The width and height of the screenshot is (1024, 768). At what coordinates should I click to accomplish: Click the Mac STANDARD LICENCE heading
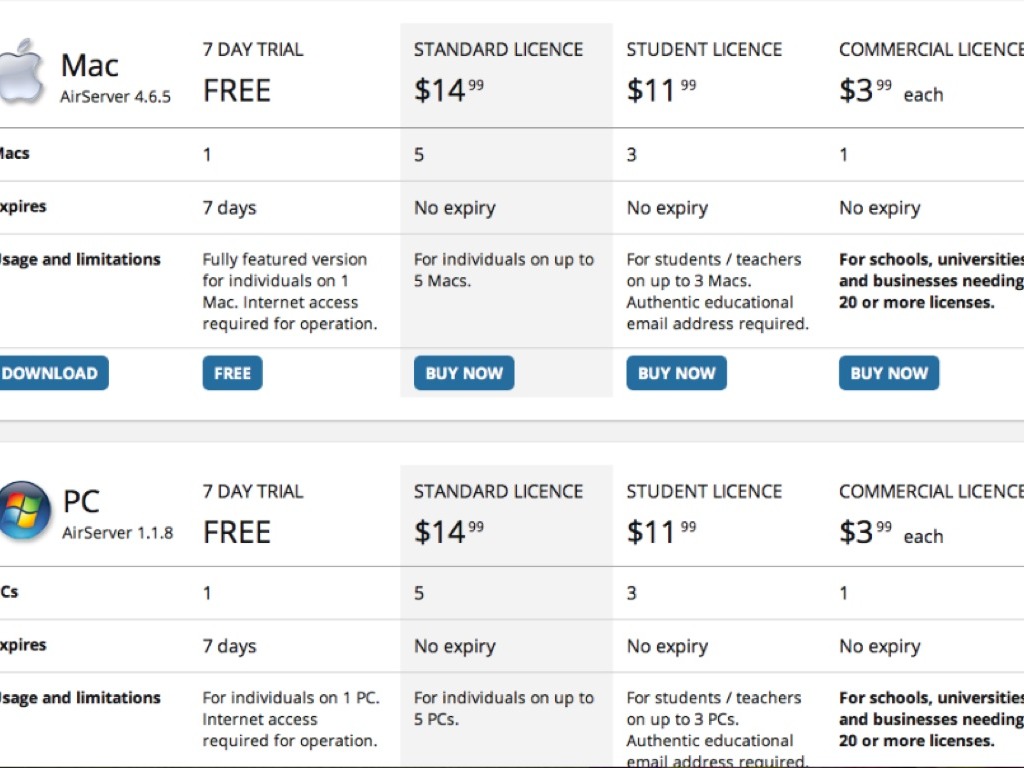pos(498,50)
